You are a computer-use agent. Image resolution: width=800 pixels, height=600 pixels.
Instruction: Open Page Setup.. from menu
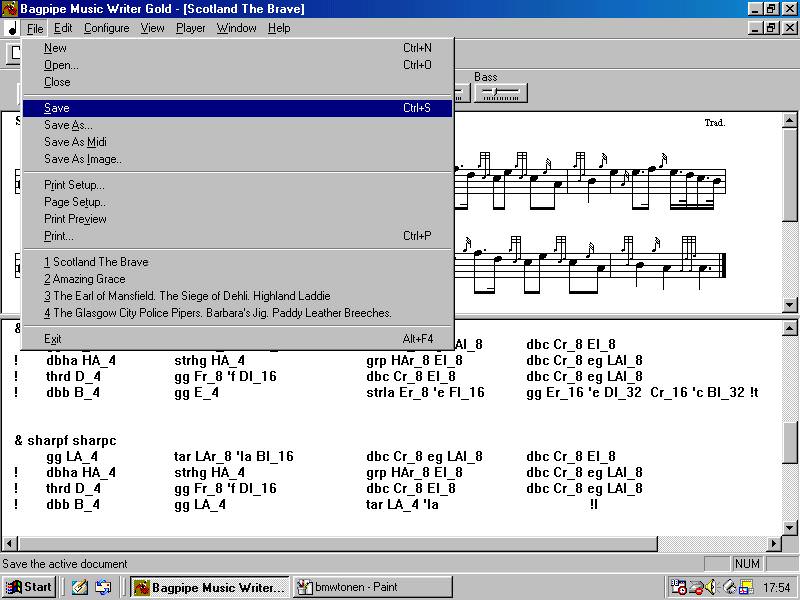click(x=237, y=202)
